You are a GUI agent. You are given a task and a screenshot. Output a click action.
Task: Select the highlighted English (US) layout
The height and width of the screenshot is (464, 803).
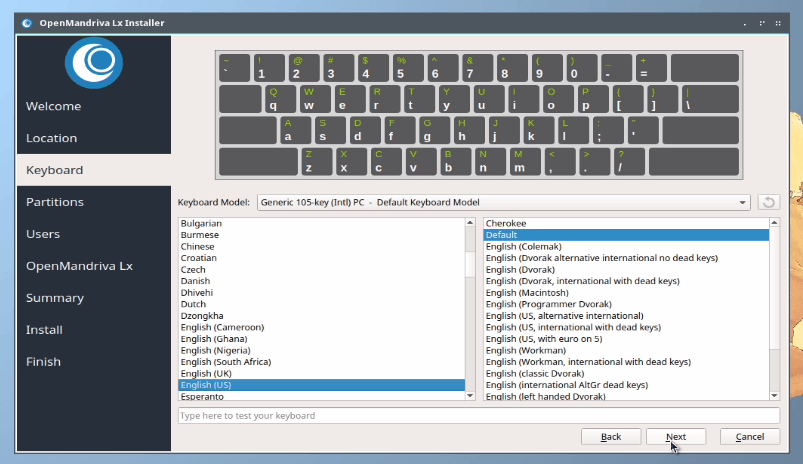322,385
